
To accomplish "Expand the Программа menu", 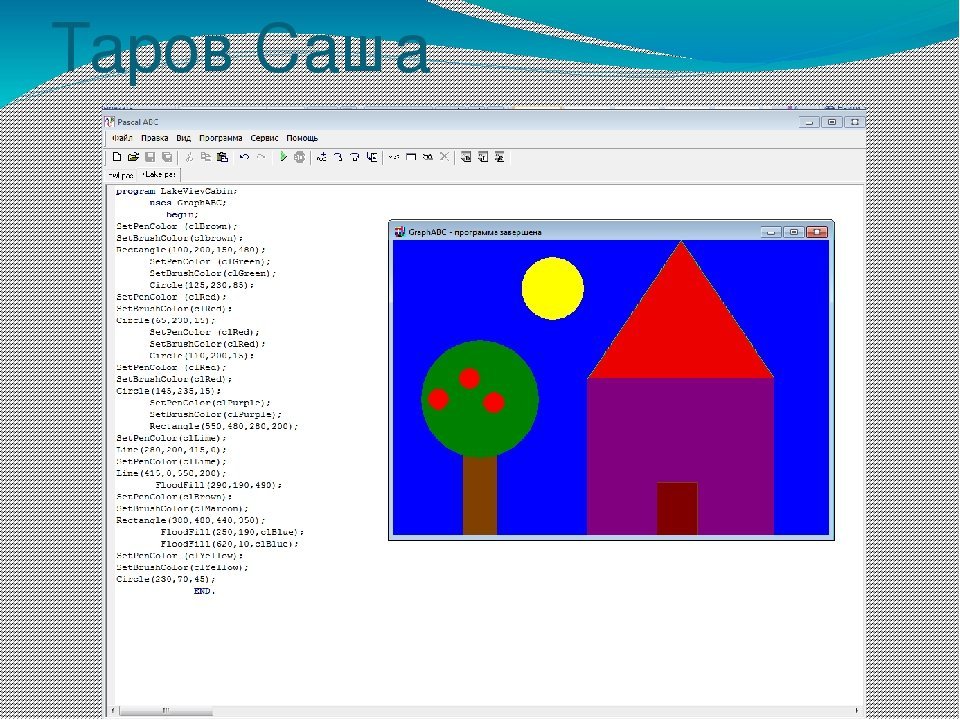I will [220, 138].
